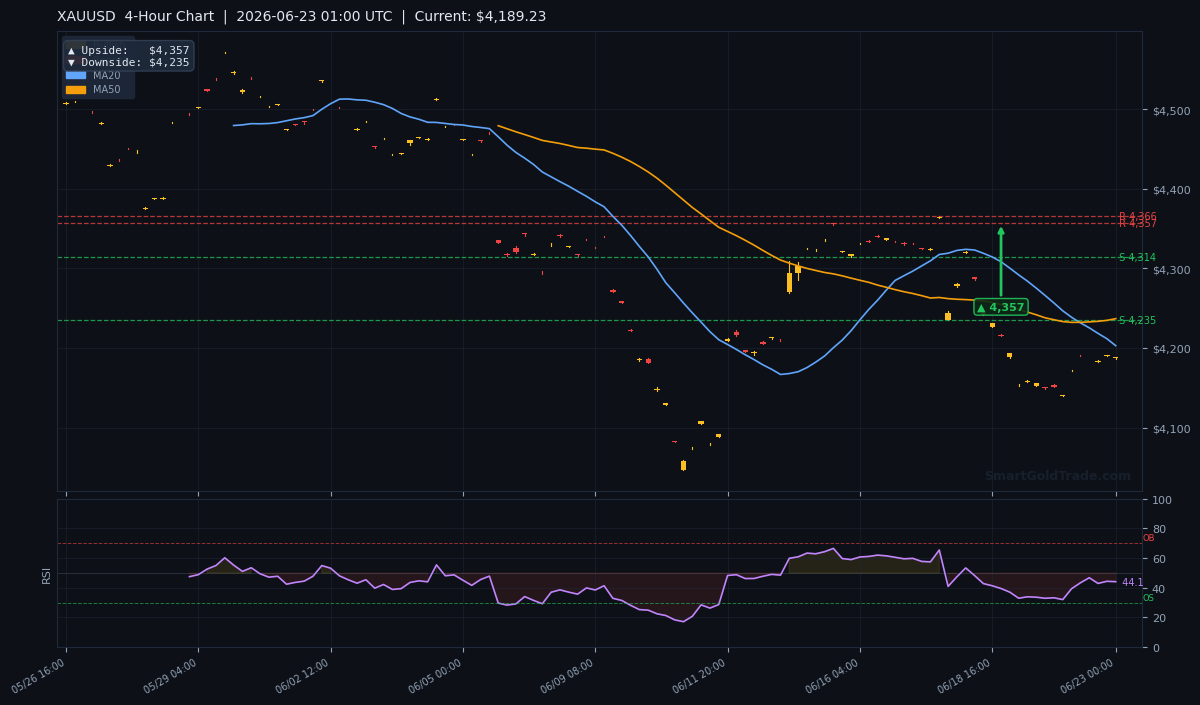Click the 100 label on RSI scale
Image resolution: width=1200 pixels, height=705 pixels.
tap(1162, 500)
